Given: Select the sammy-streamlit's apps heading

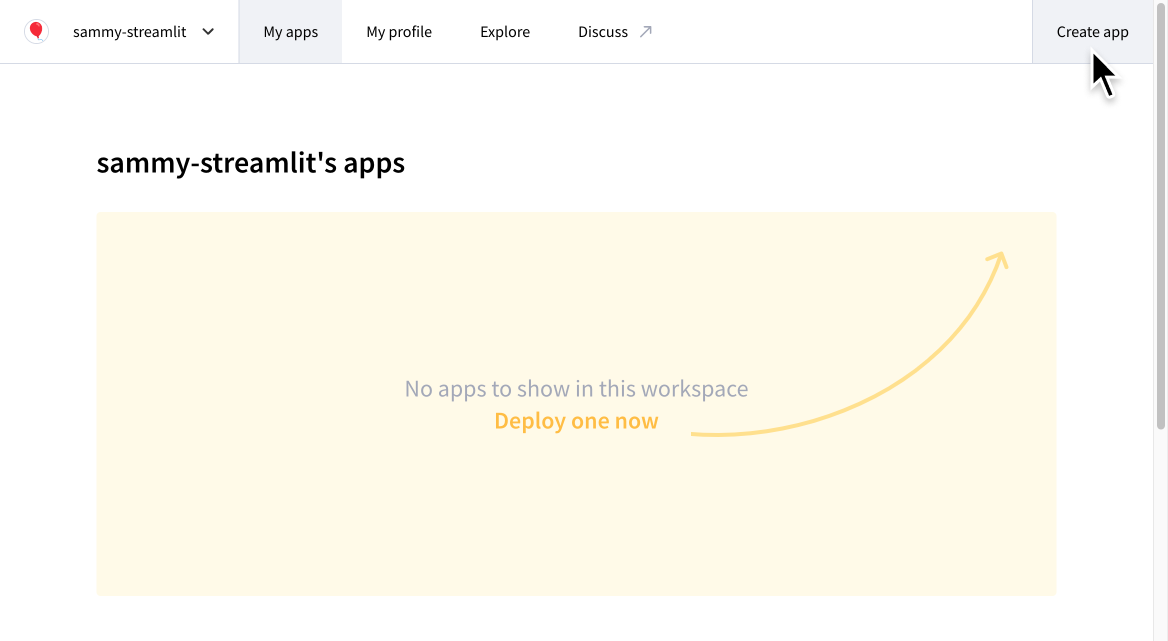Looking at the screenshot, I should (250, 162).
